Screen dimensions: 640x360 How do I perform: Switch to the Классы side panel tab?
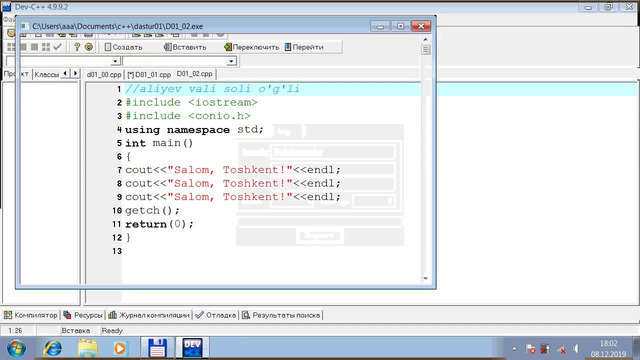[x=47, y=74]
